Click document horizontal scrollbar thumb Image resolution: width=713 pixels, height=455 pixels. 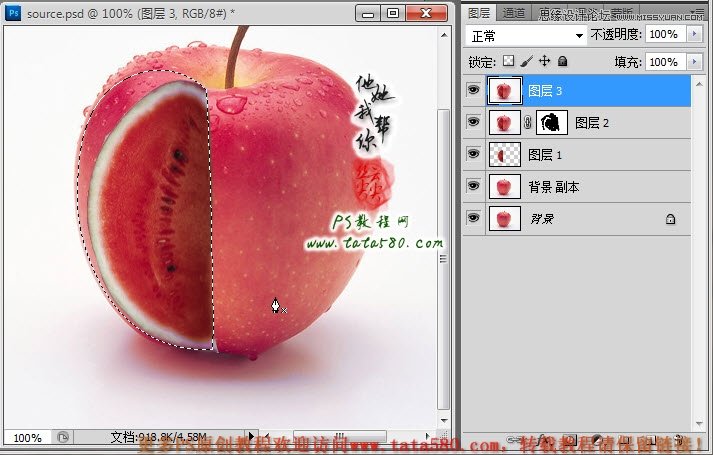340,436
